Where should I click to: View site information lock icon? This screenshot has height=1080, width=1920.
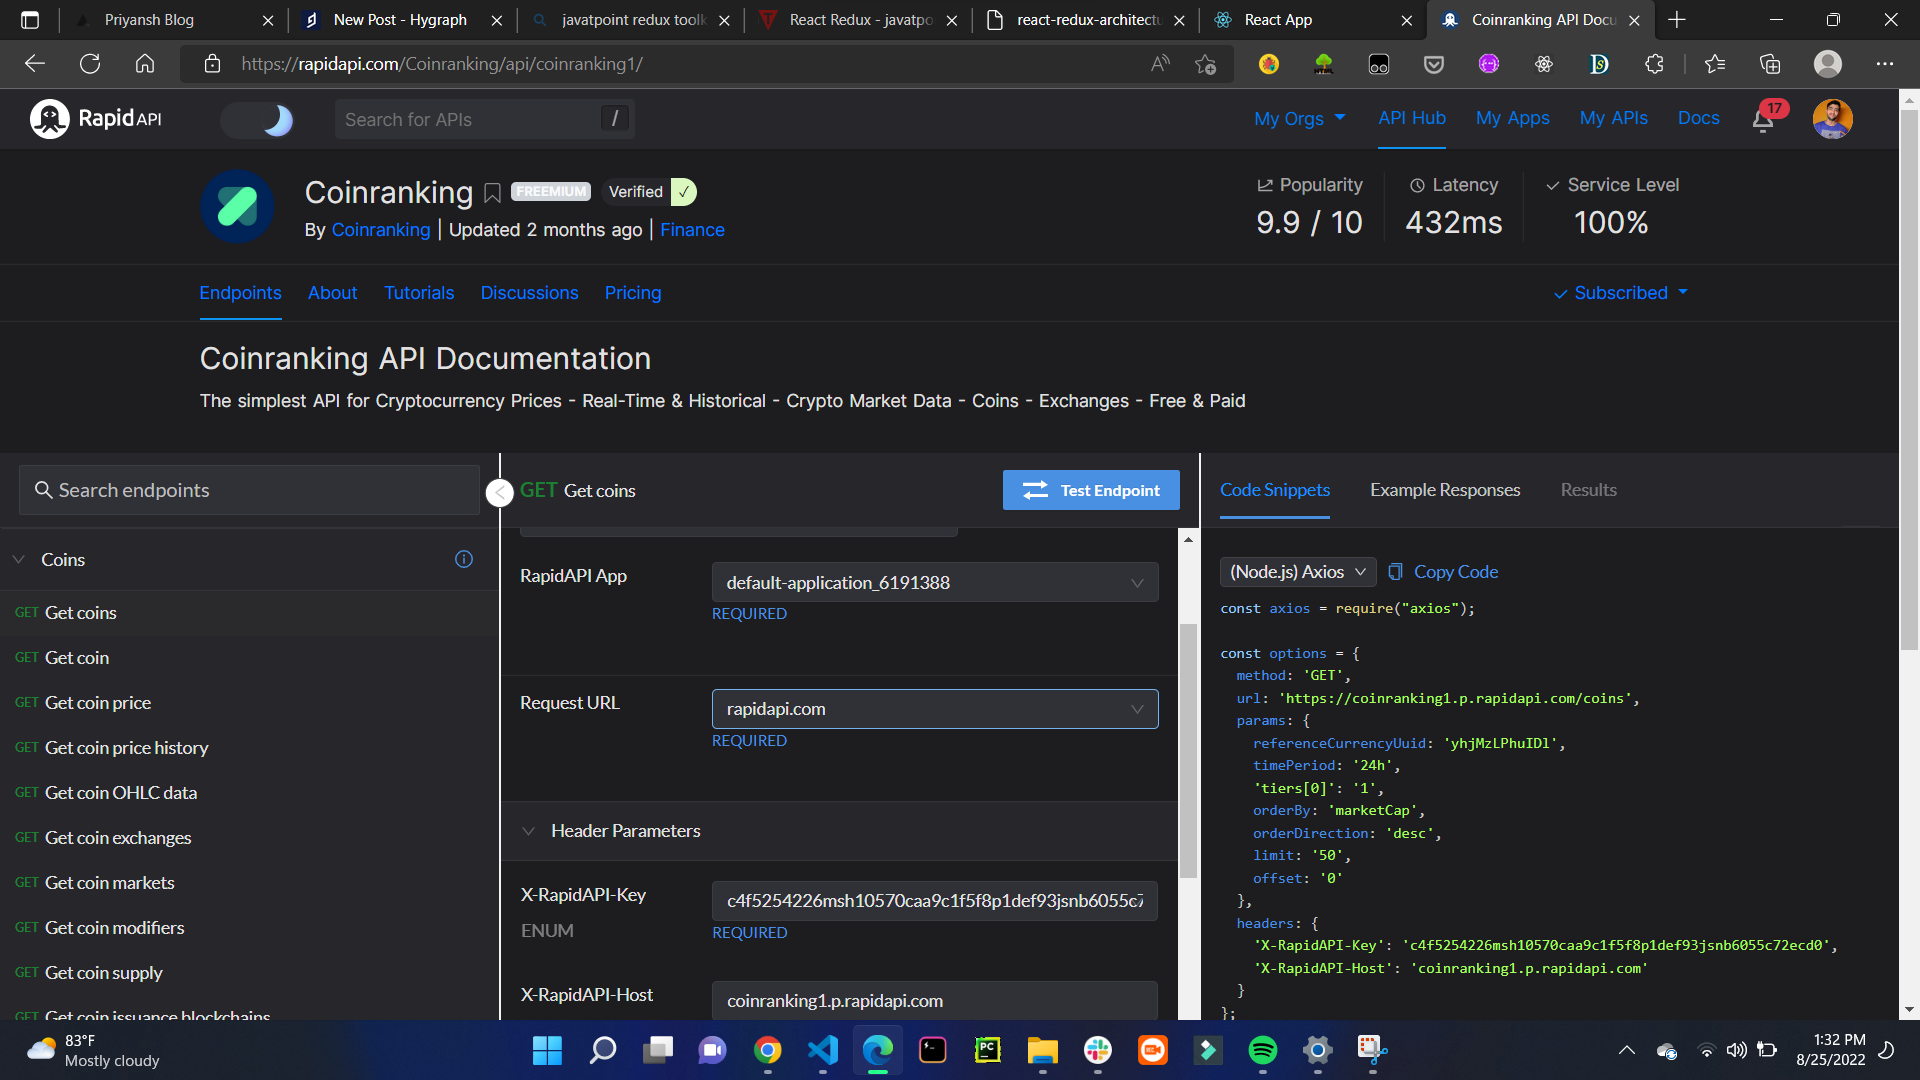[212, 64]
